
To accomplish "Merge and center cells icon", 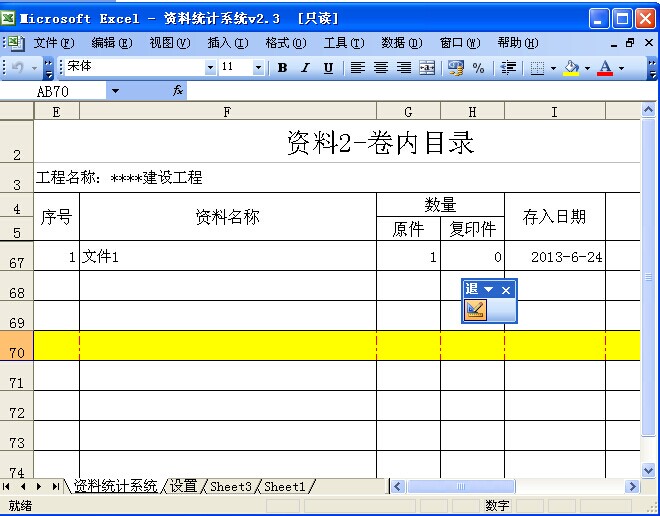I will pyautogui.click(x=427, y=68).
